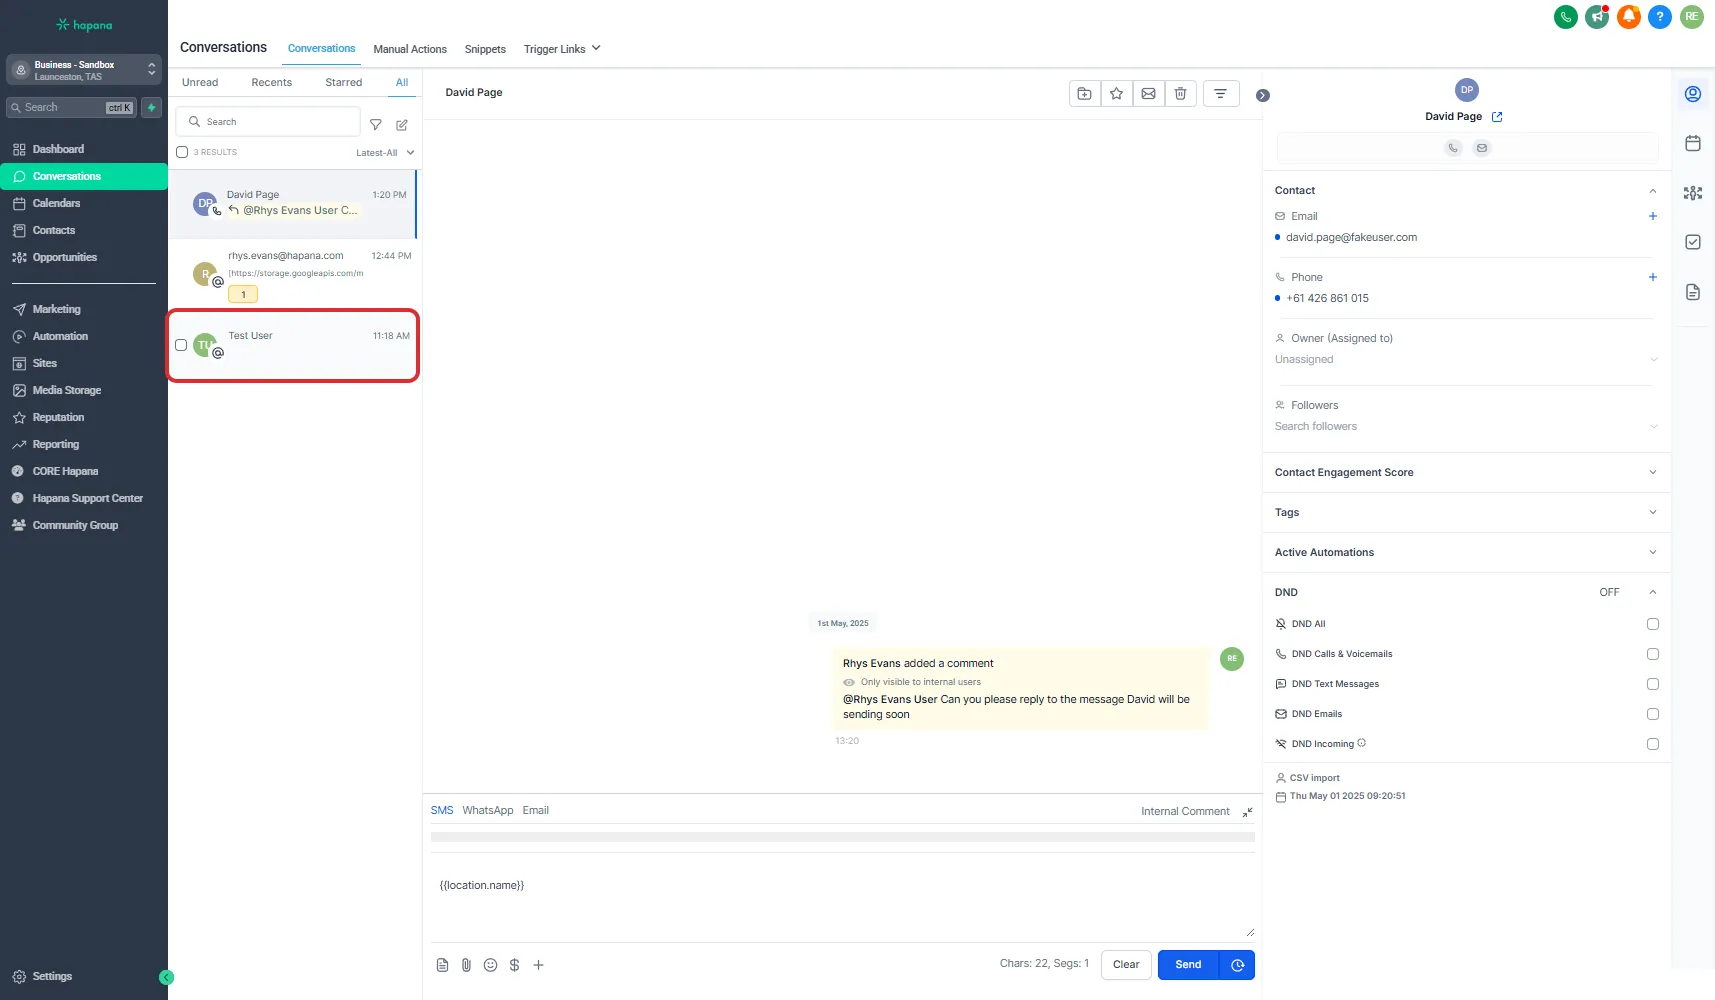Check the DND Emails checkbox
The image size is (1715, 1000).
tap(1652, 714)
